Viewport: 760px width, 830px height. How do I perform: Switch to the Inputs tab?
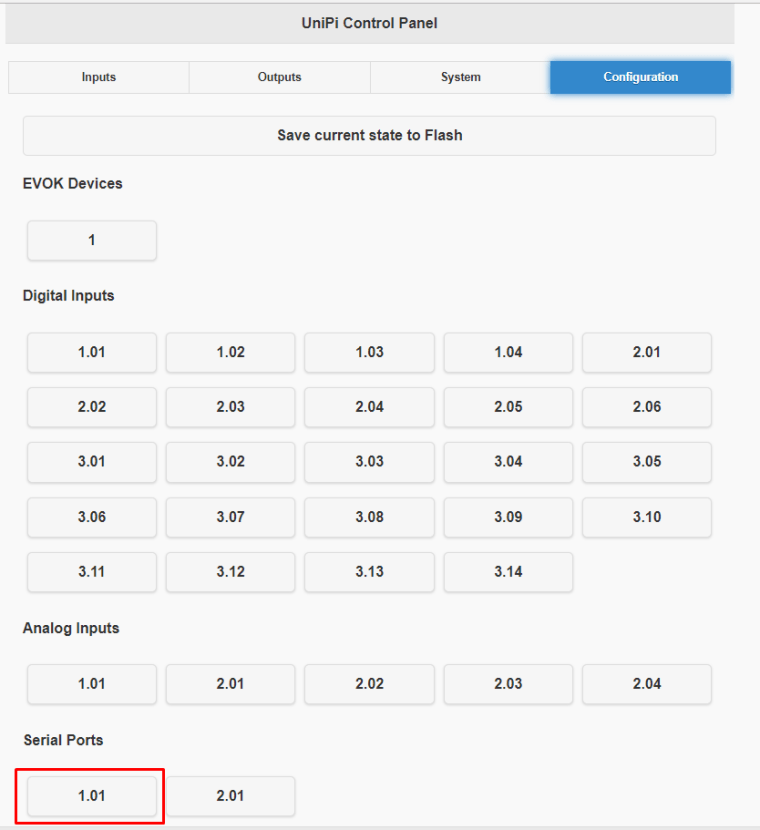98,77
